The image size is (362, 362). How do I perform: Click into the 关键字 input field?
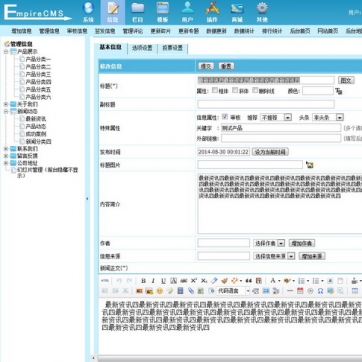(x=281, y=128)
